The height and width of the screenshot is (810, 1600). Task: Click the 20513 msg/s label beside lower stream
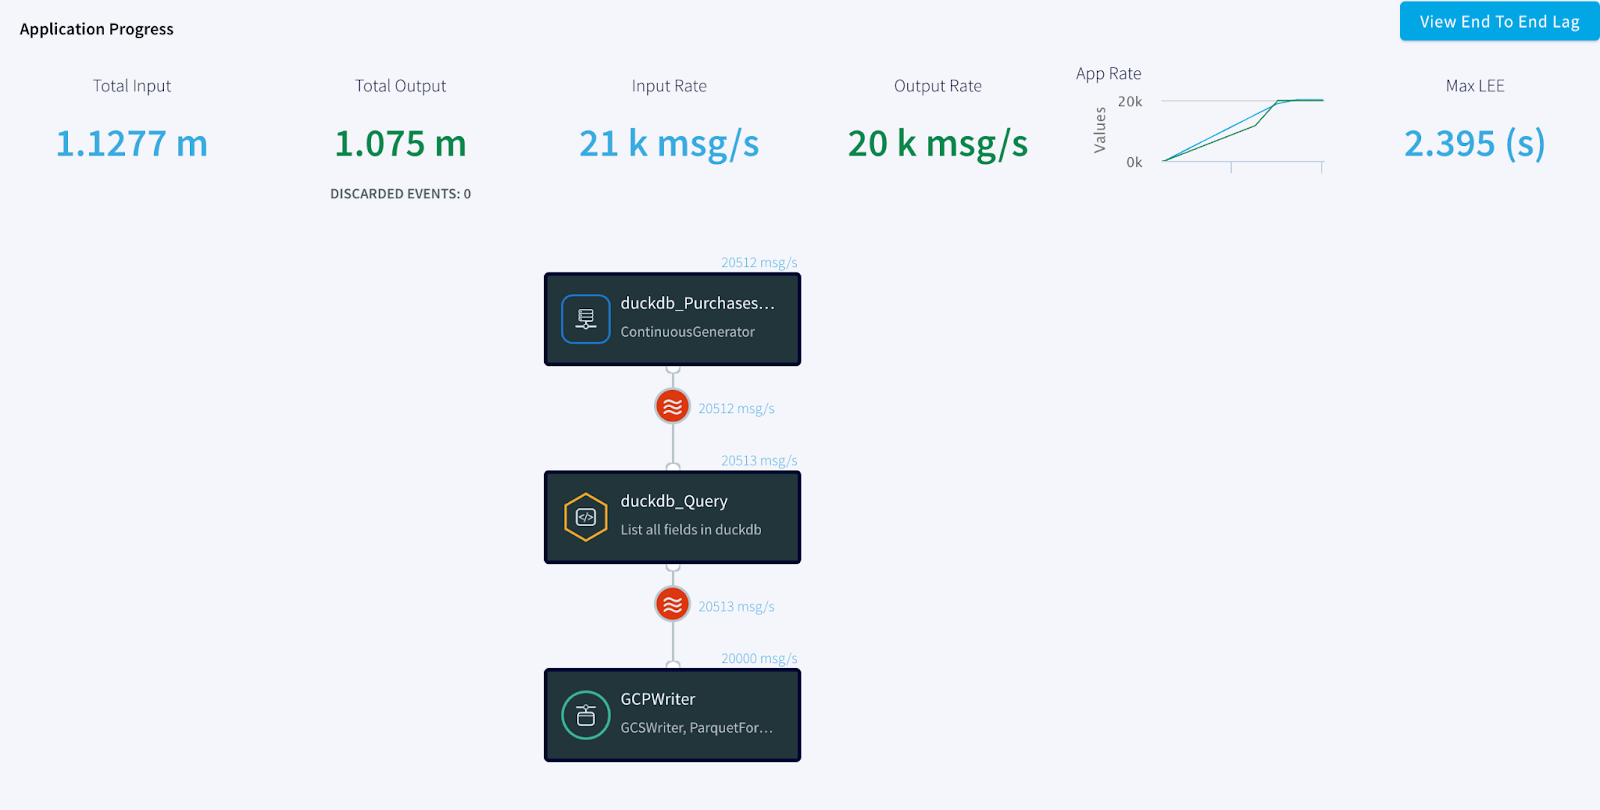click(x=736, y=606)
